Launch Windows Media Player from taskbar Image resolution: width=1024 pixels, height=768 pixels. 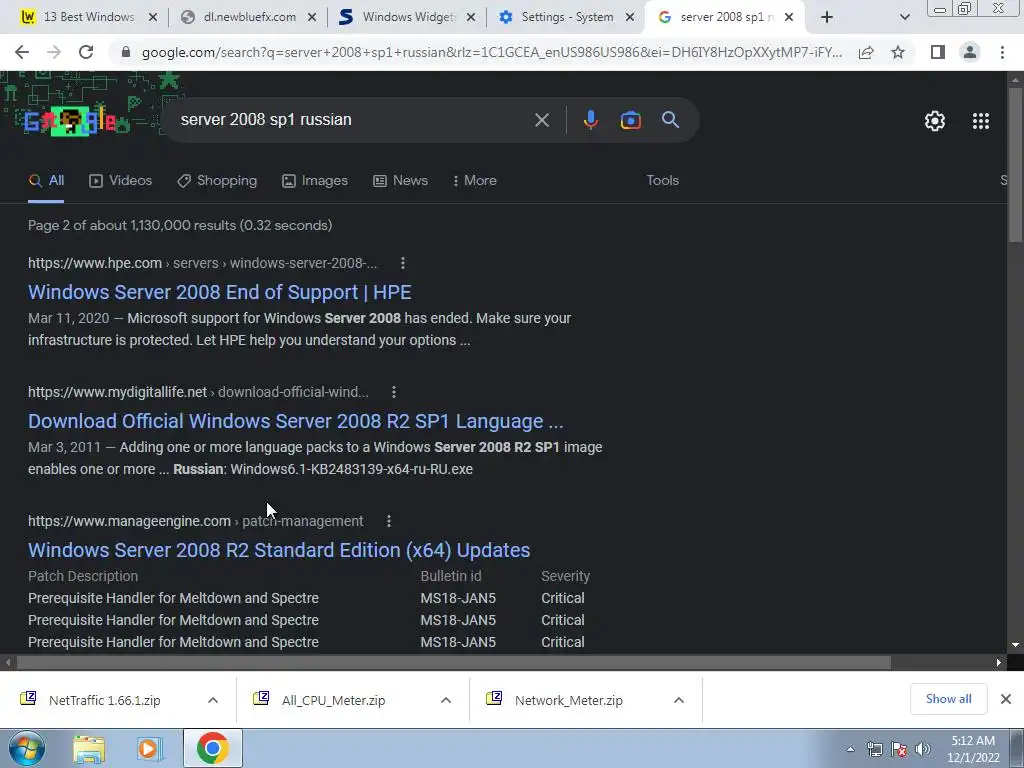coord(149,748)
